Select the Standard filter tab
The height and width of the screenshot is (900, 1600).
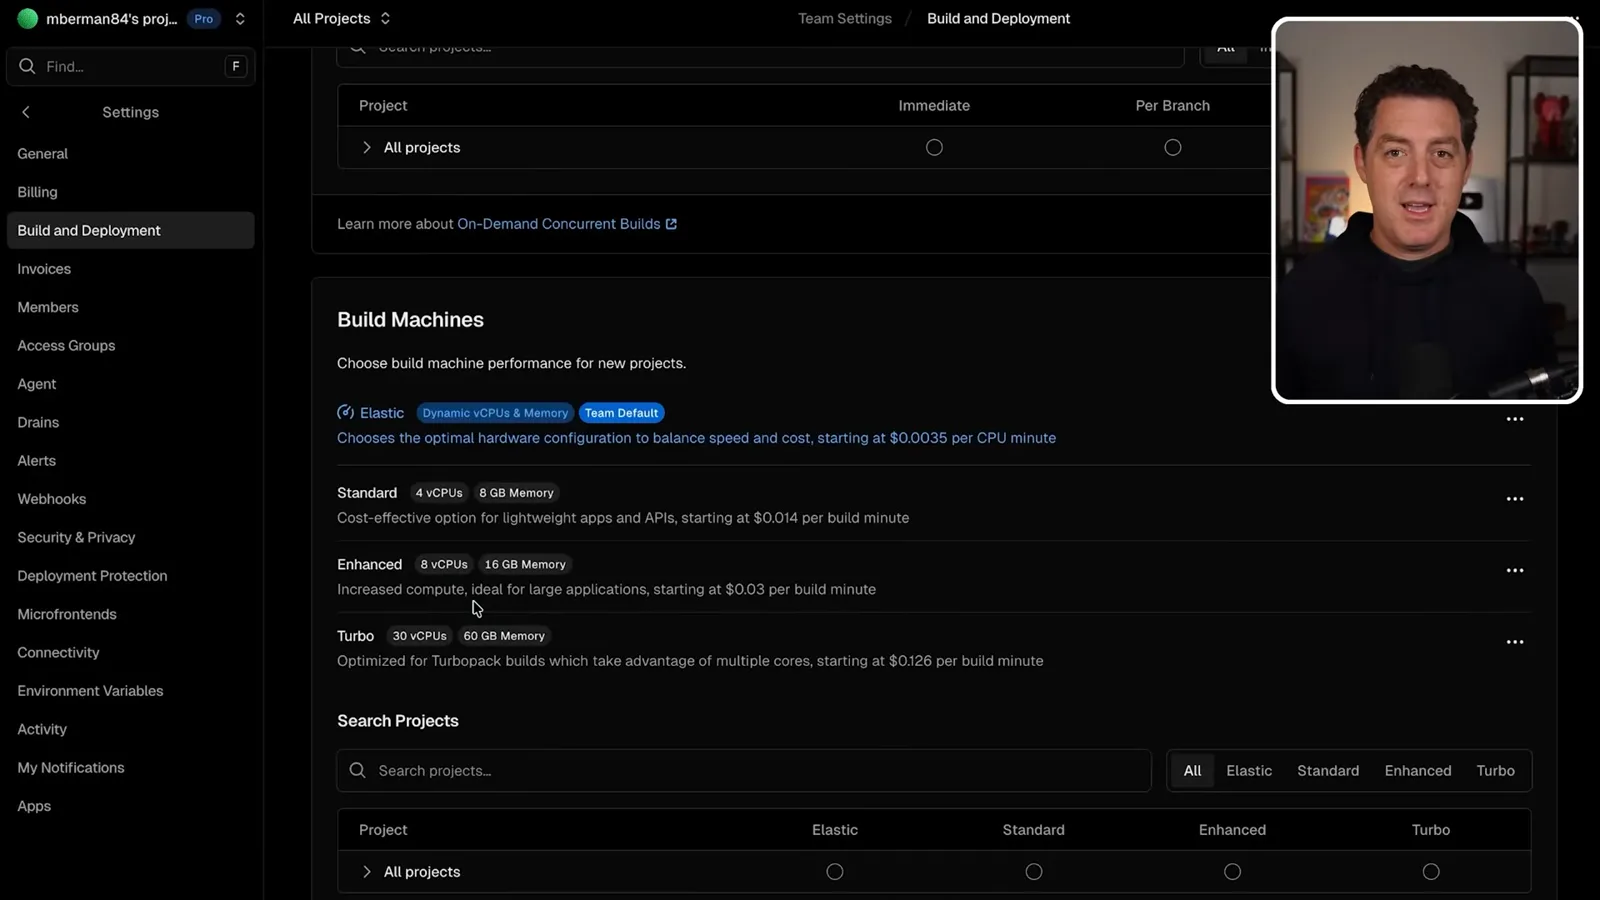1328,771
